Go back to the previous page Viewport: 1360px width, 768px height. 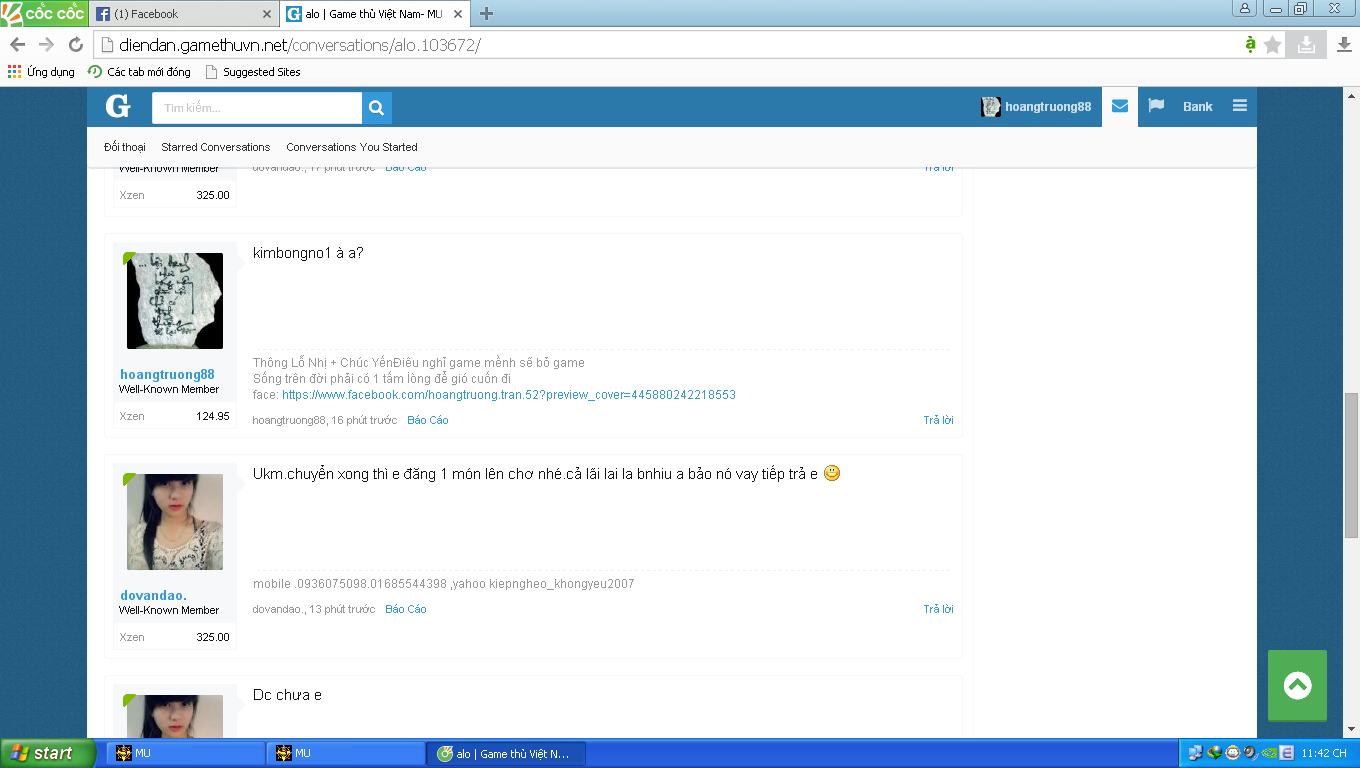(x=17, y=45)
